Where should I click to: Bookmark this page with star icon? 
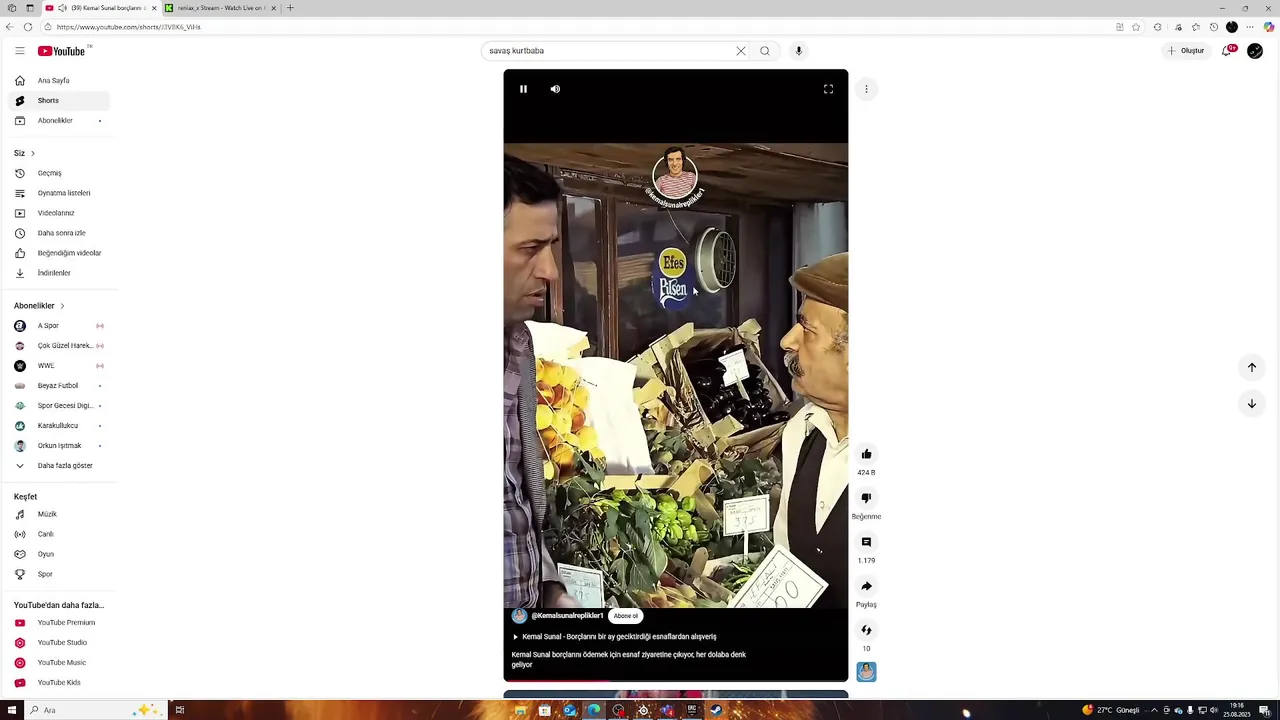coord(1136,27)
